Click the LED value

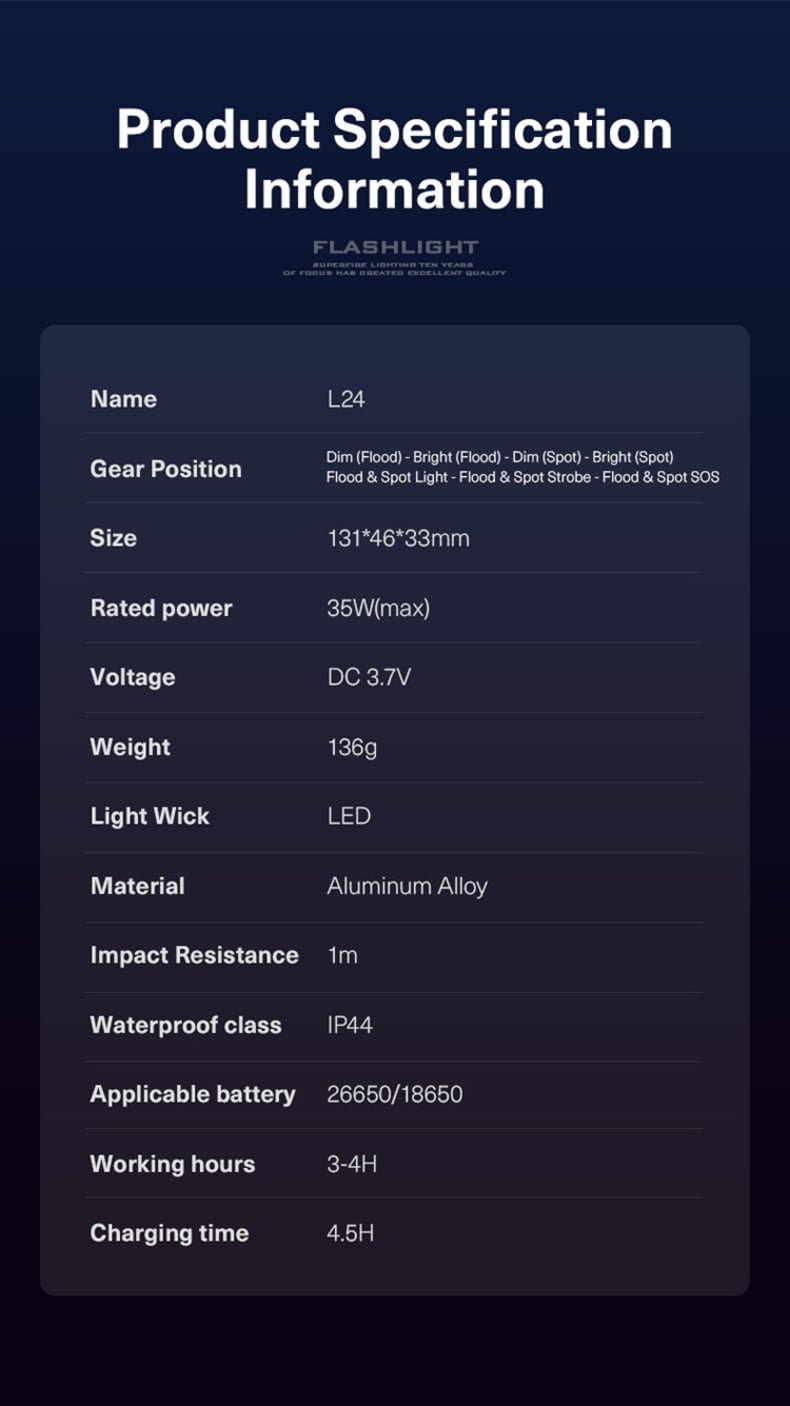click(x=349, y=816)
